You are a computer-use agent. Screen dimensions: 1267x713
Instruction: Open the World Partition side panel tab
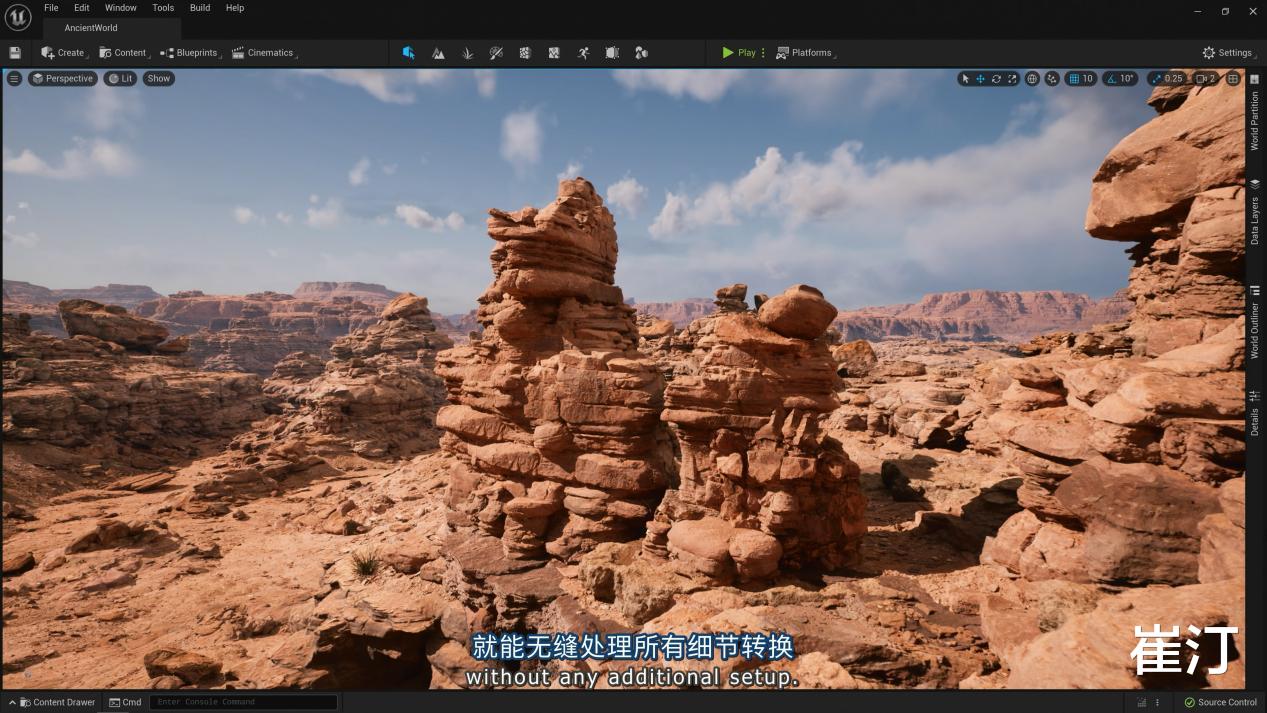tap(1255, 113)
